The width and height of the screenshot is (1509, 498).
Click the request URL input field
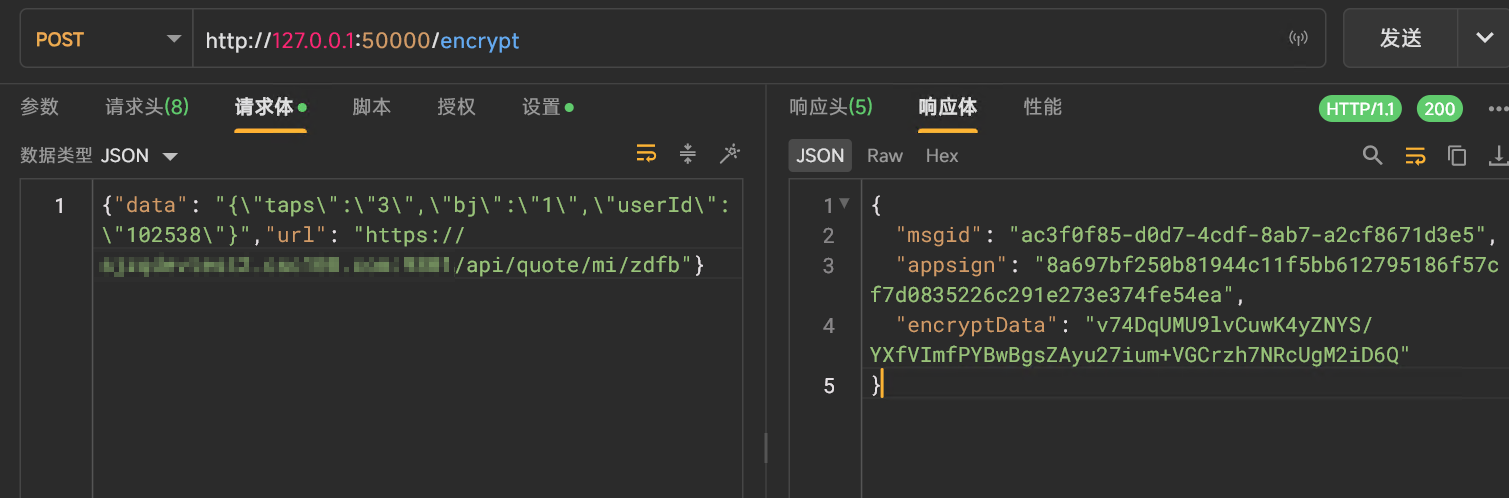point(740,40)
